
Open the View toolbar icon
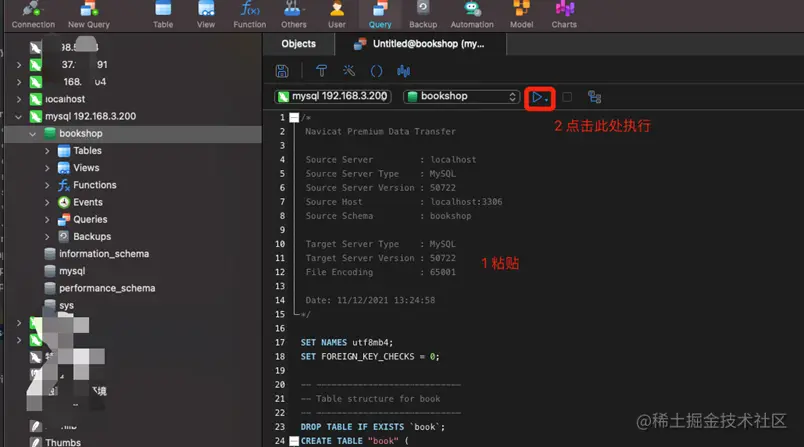(x=206, y=15)
